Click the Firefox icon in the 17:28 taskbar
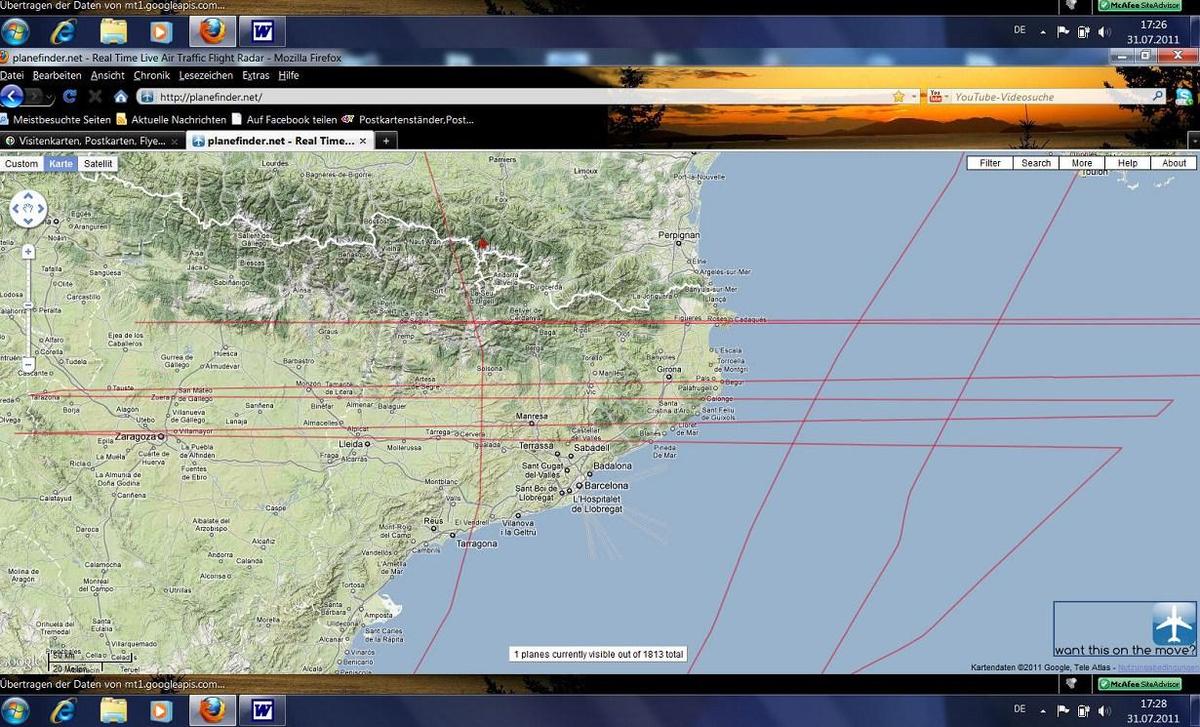Screen dimensions: 1200x727 click(x=212, y=711)
